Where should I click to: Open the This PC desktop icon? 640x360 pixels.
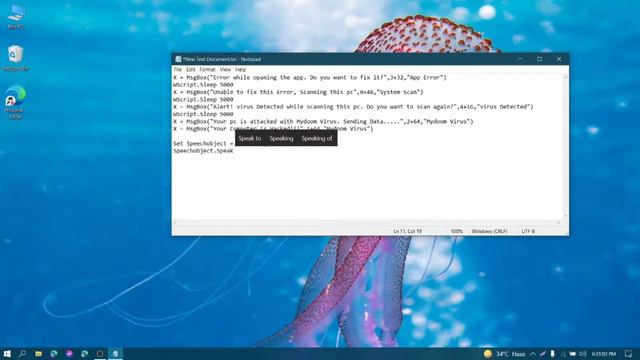(x=16, y=17)
